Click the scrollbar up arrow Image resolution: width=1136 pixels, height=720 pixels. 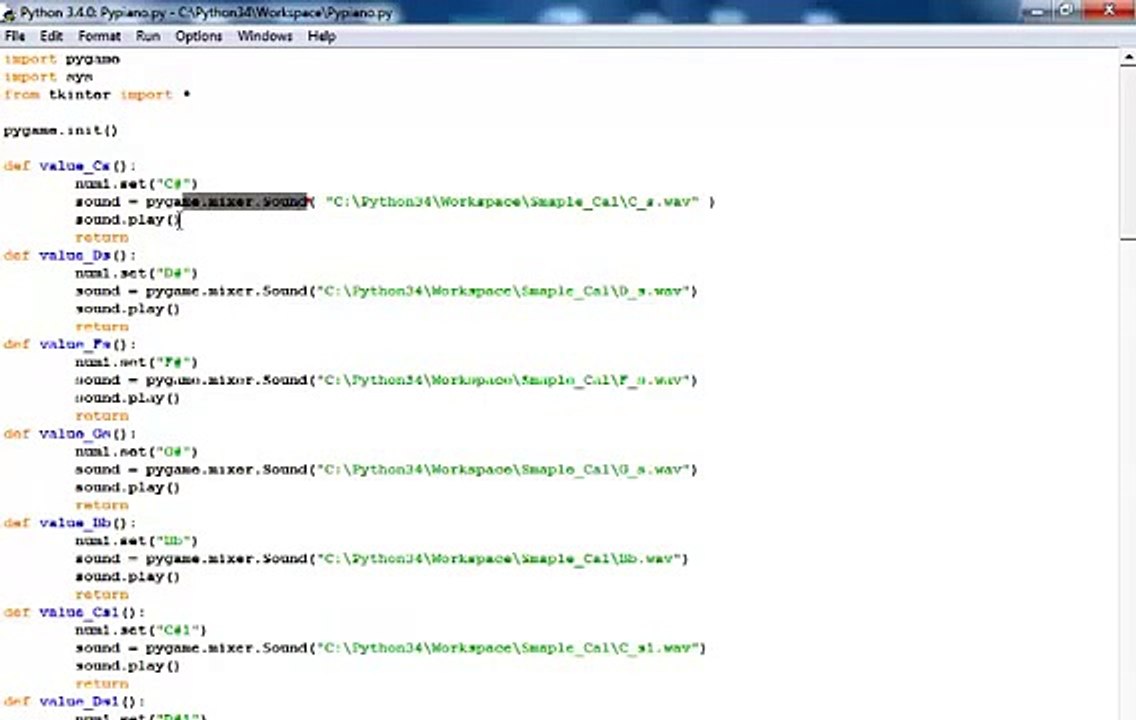1128,59
